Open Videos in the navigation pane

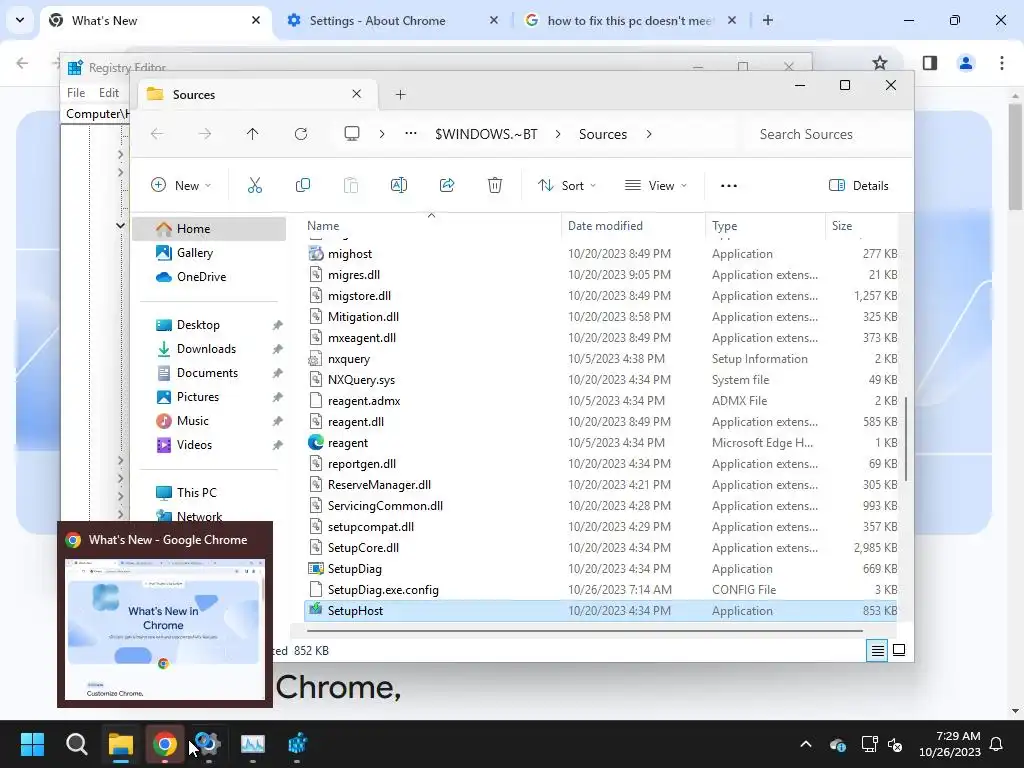[x=209, y=445]
